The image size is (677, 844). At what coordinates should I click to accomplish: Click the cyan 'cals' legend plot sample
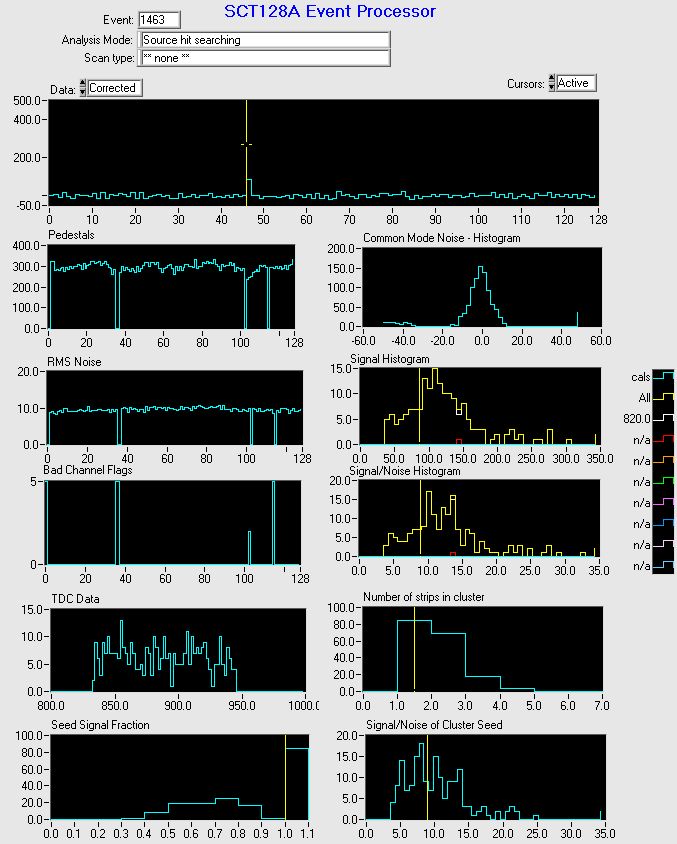click(665, 376)
